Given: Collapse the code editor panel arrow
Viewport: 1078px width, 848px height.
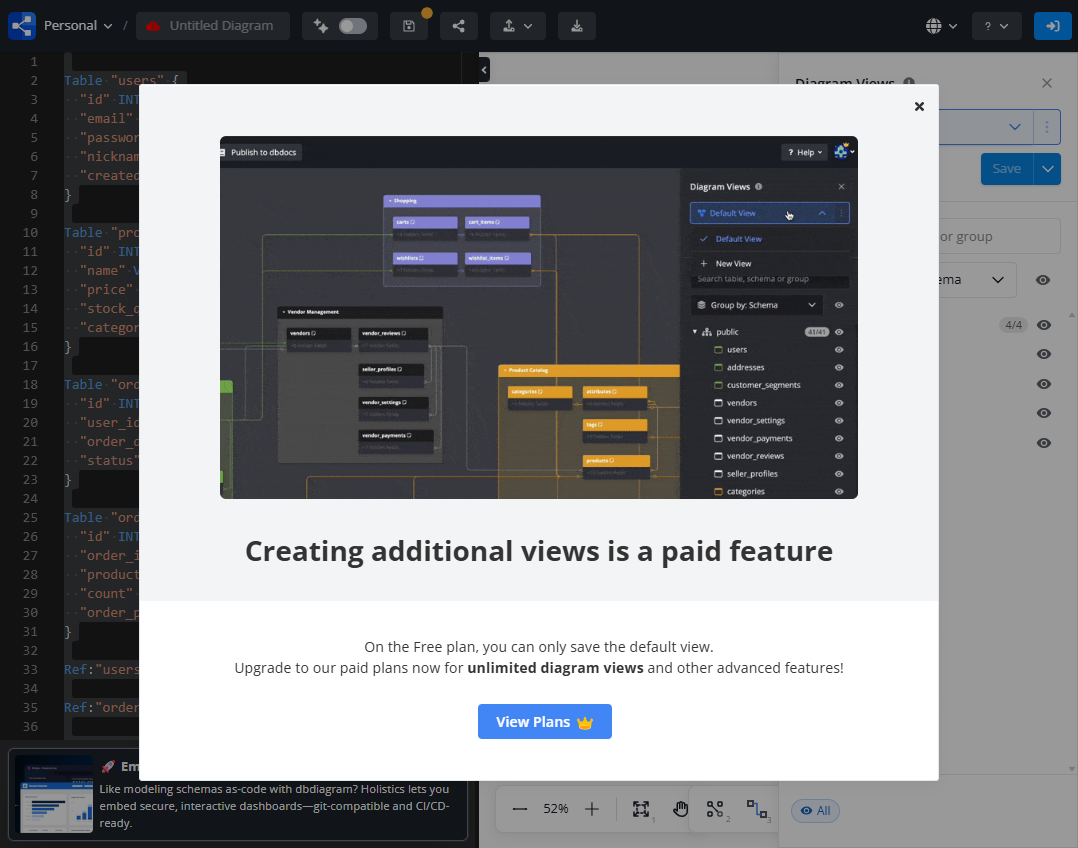Looking at the screenshot, I should (x=484, y=69).
